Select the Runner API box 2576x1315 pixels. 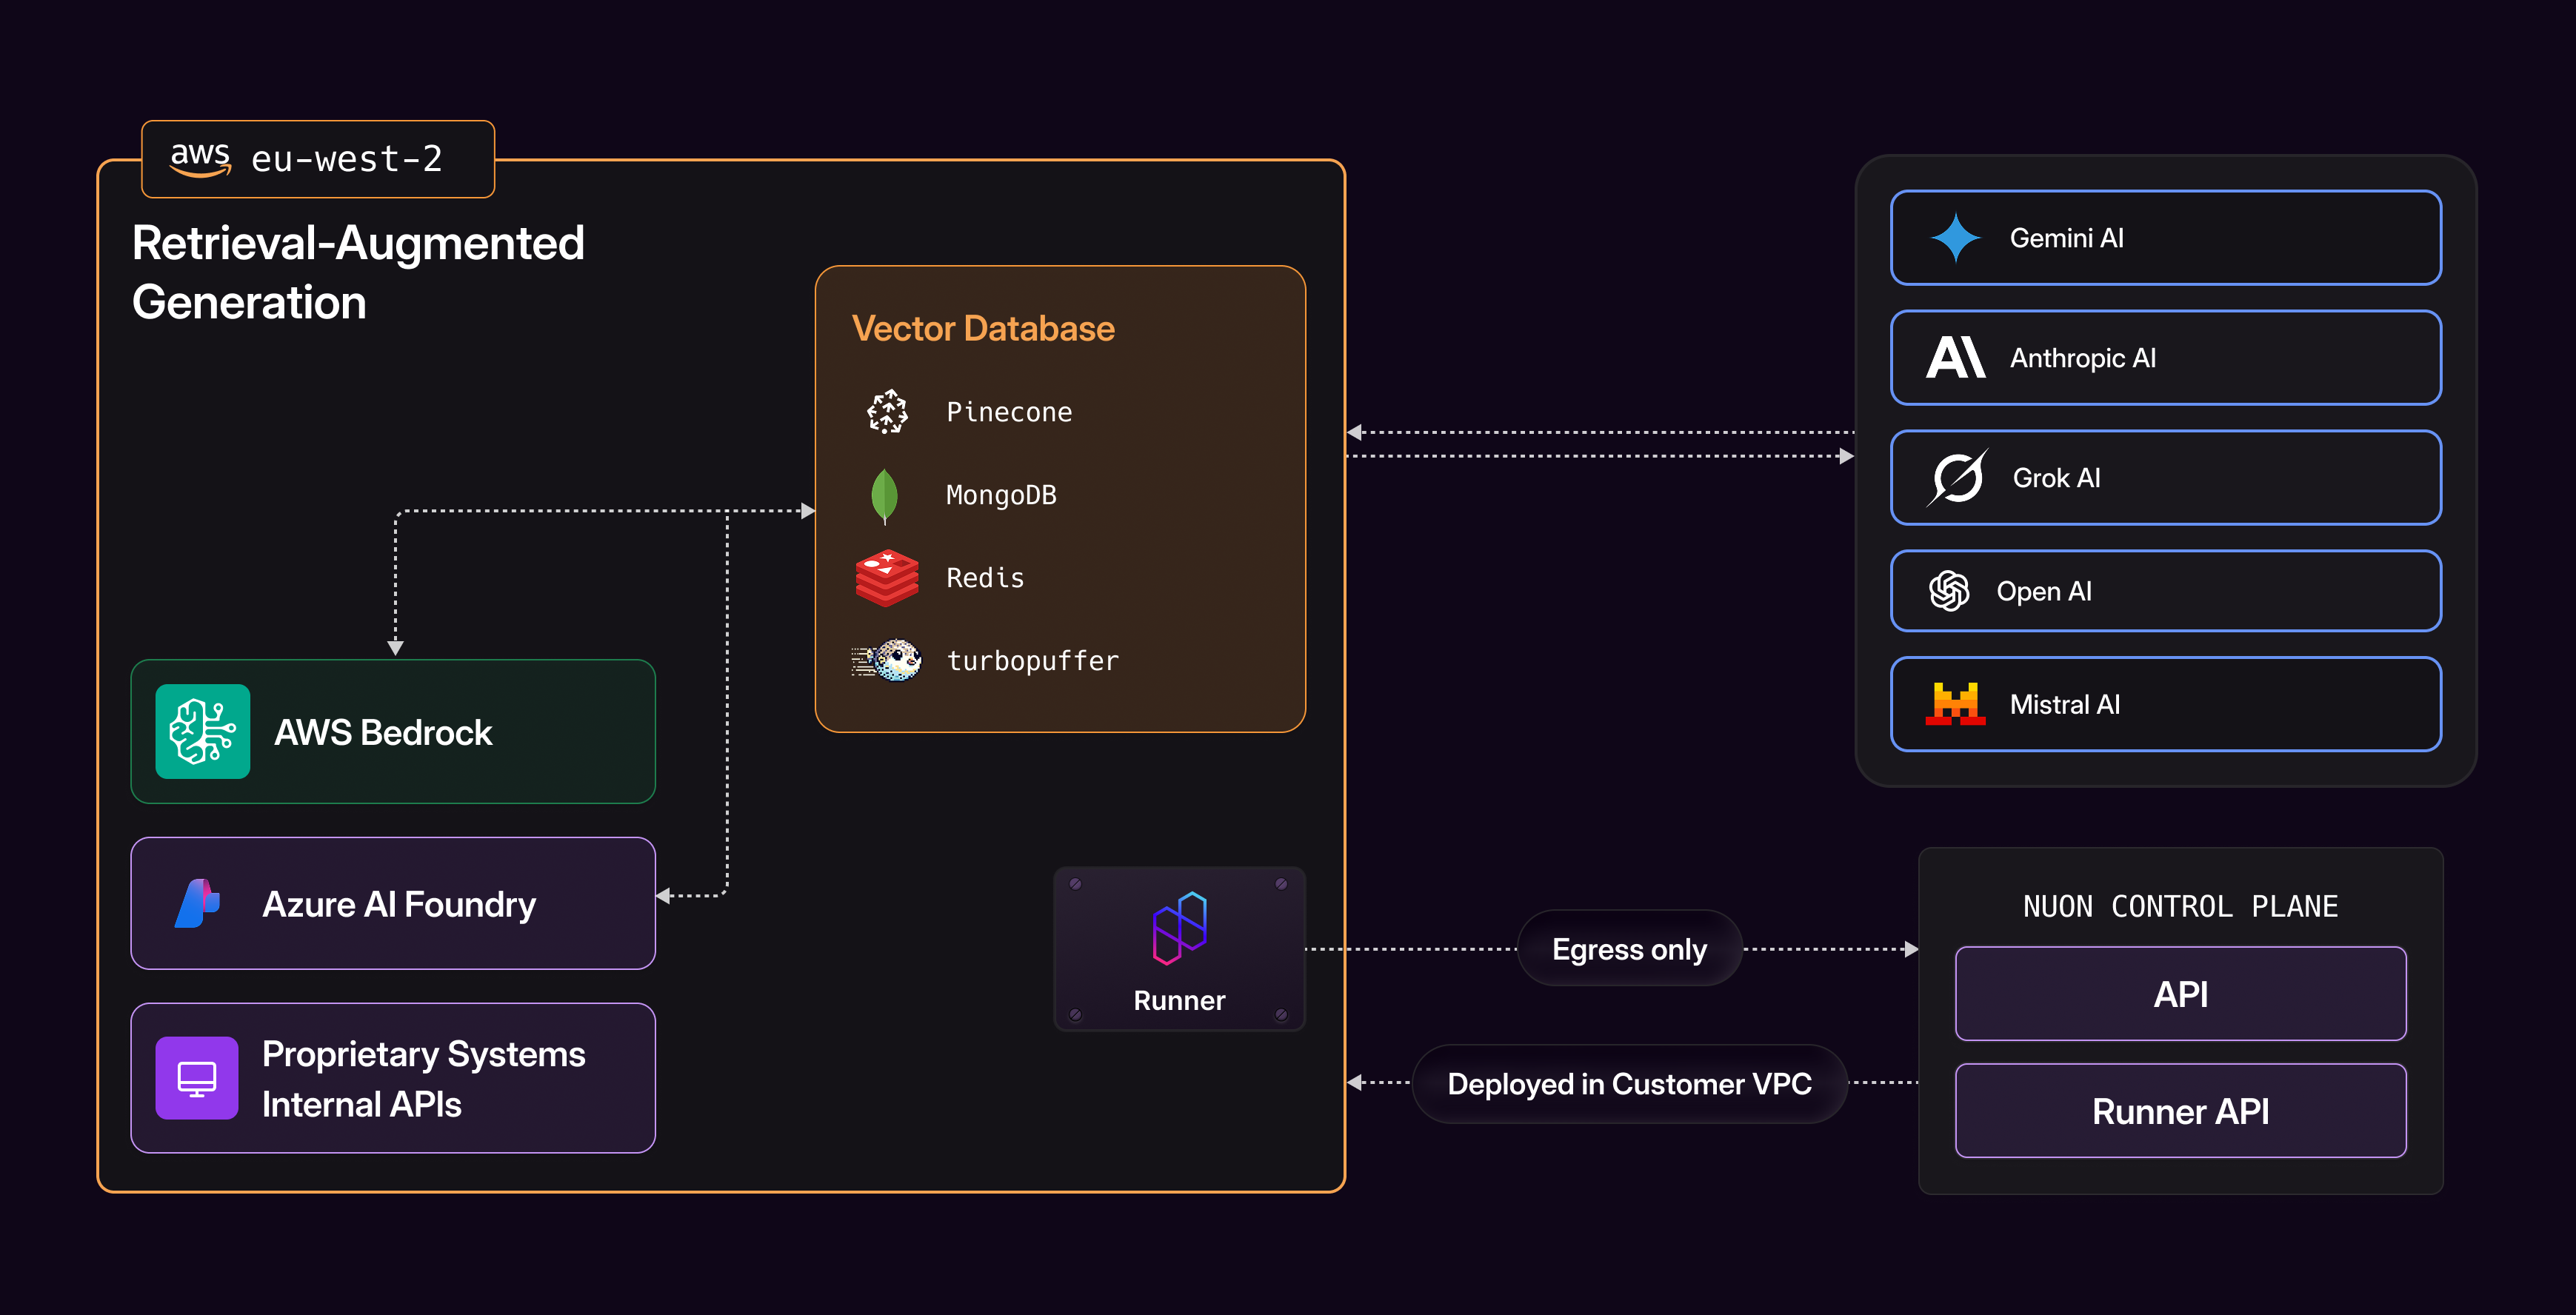click(x=2180, y=1111)
